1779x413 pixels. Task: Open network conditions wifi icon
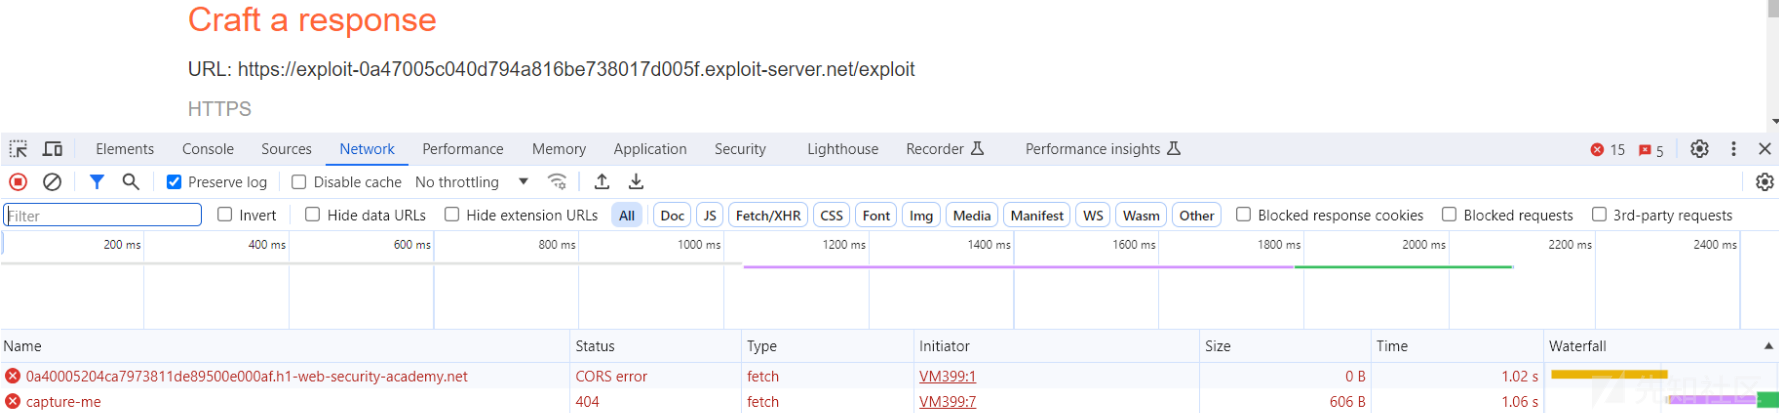(x=558, y=182)
